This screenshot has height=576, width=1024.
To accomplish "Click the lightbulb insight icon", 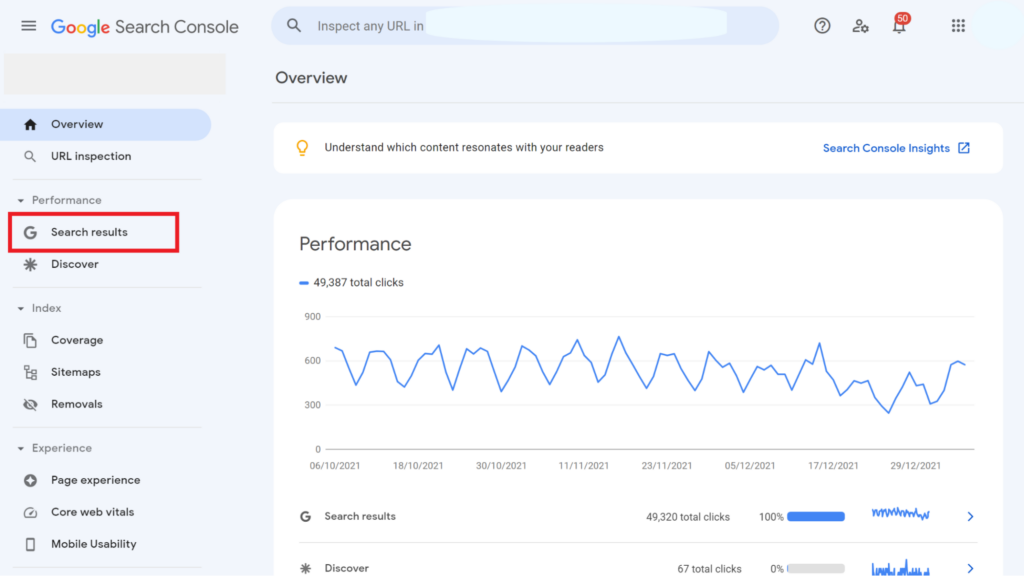I will [x=302, y=148].
